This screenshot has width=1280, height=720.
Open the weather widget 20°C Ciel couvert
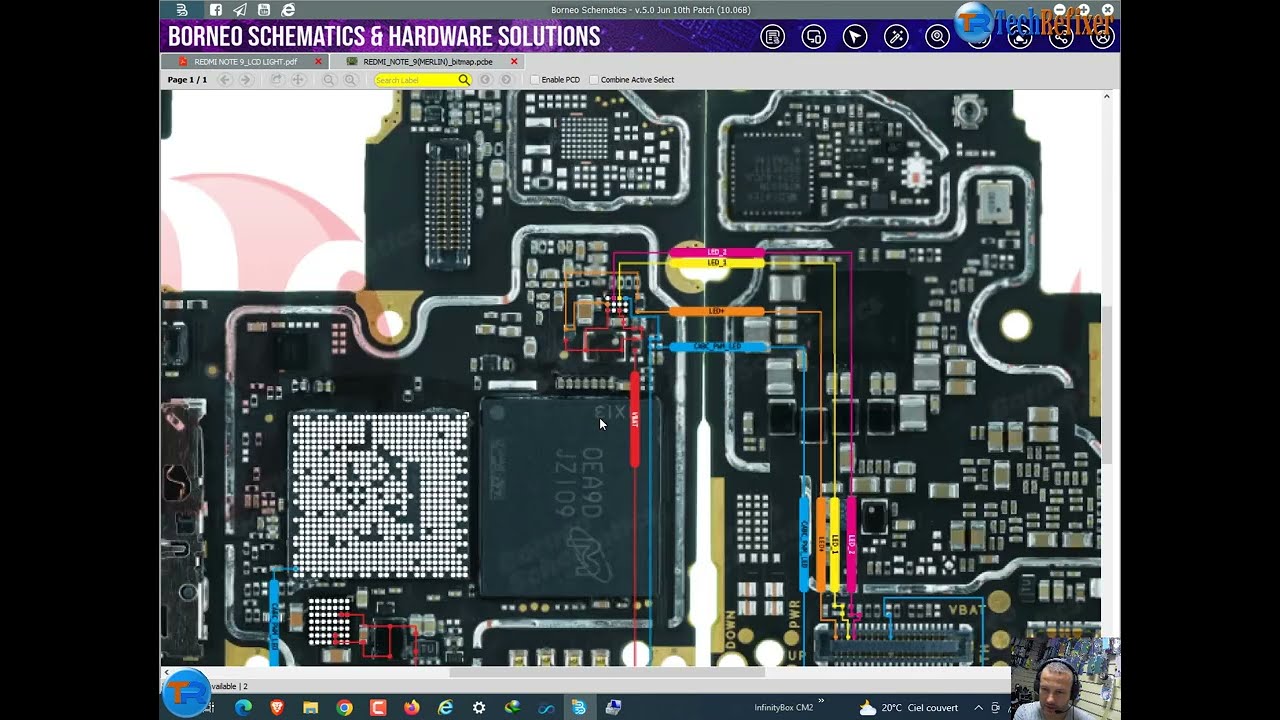[x=909, y=708]
